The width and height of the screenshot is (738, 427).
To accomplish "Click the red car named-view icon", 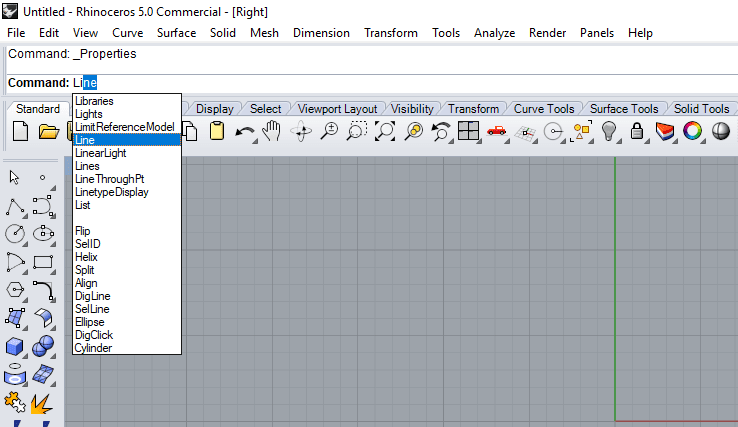I will coord(497,131).
